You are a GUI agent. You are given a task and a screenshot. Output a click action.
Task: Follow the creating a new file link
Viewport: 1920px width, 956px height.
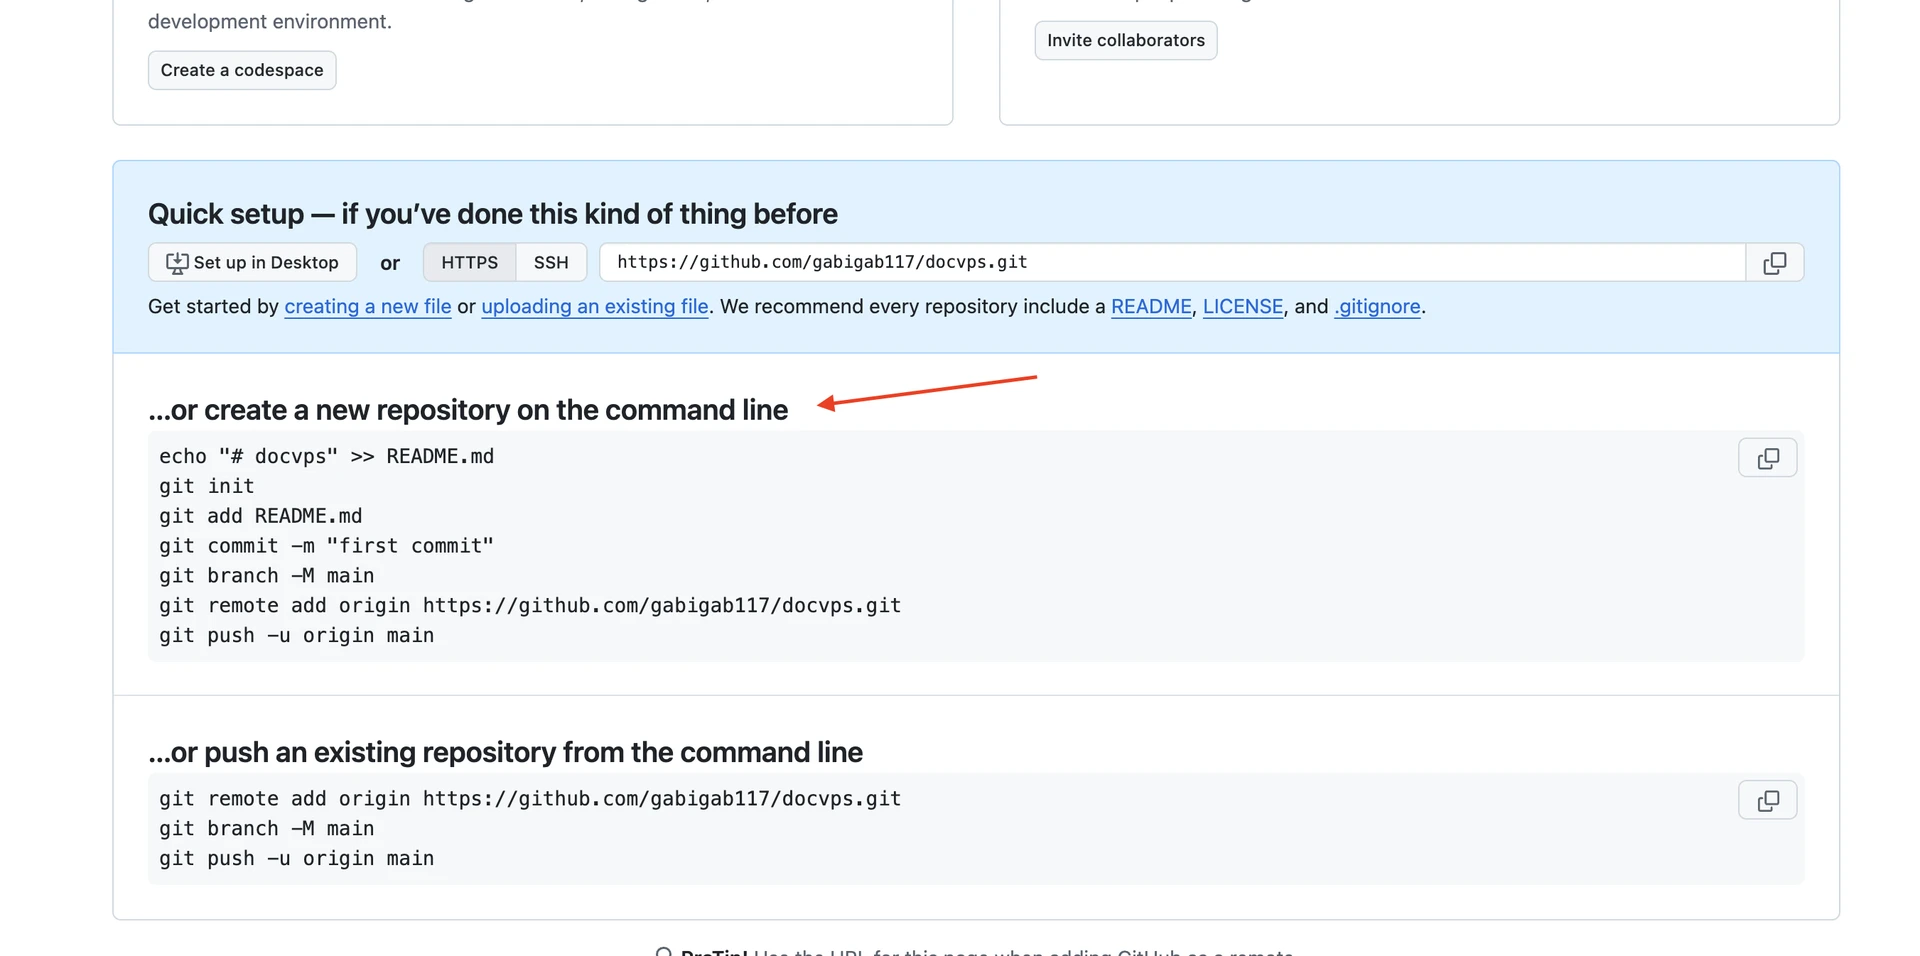tap(367, 307)
